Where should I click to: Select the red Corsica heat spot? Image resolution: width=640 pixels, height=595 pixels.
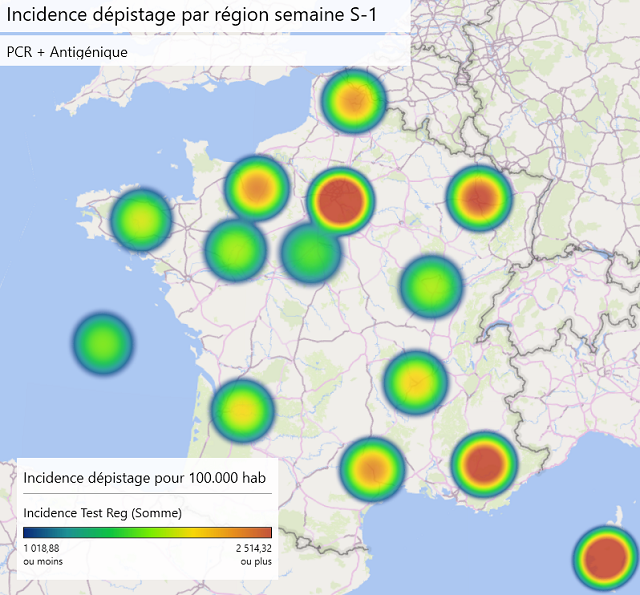coord(606,558)
